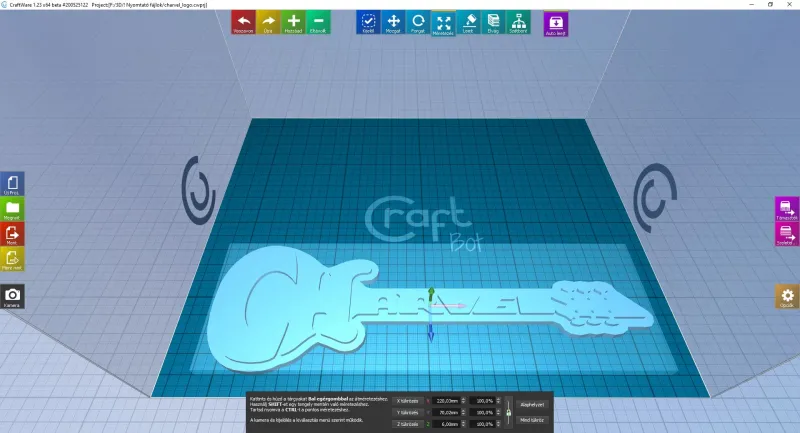Click the Y tükrözés mirror button
Image resolution: width=800 pixels, height=433 pixels.
click(x=407, y=413)
